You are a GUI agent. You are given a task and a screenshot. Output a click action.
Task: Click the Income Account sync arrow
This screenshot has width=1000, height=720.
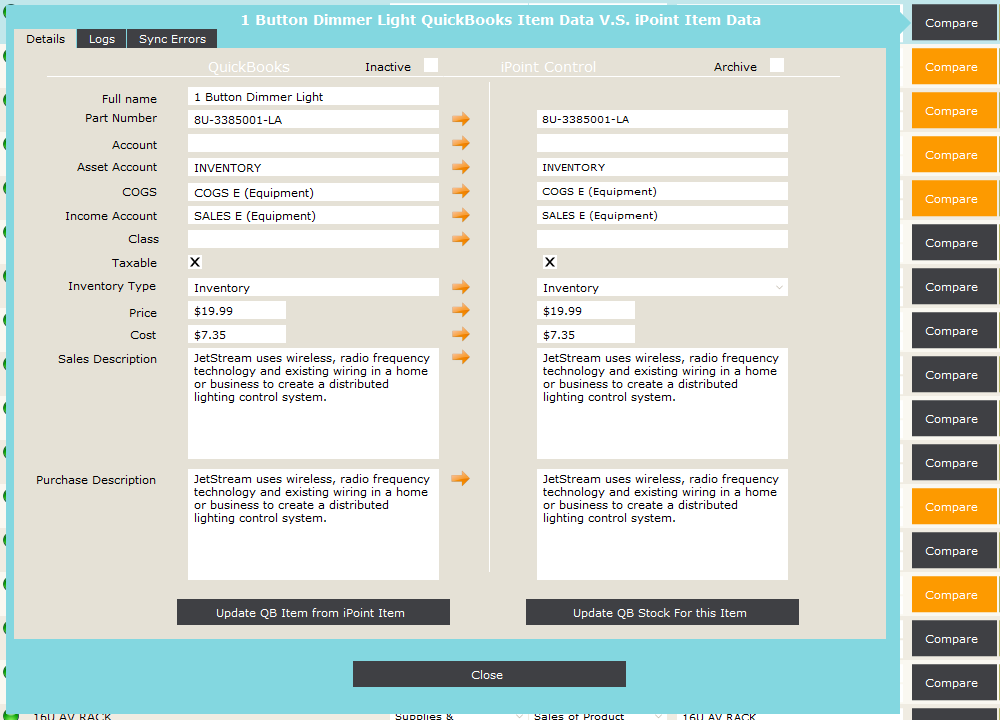coord(460,215)
